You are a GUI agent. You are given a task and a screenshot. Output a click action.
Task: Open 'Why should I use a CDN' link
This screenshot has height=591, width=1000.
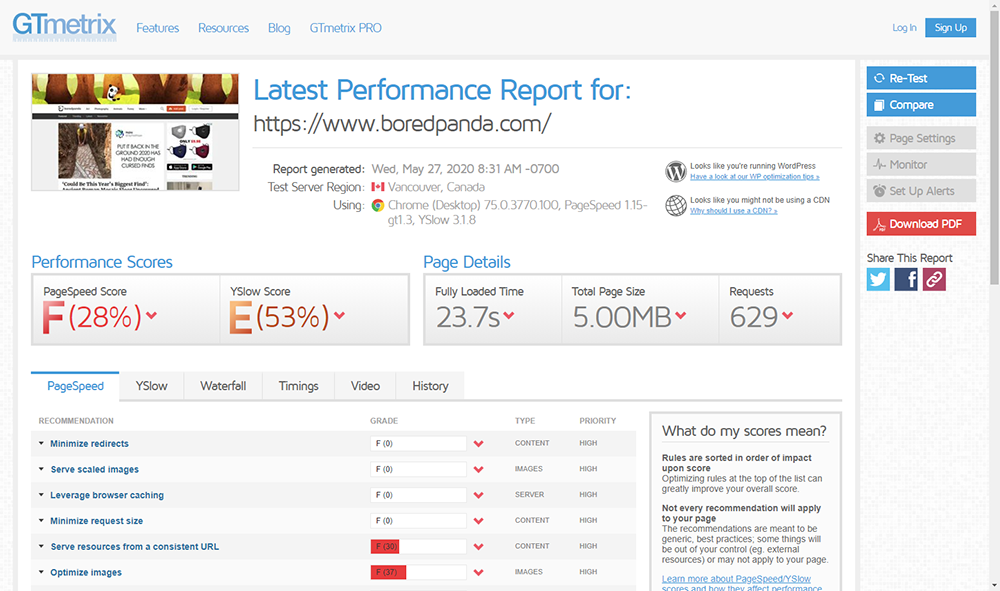(x=733, y=211)
